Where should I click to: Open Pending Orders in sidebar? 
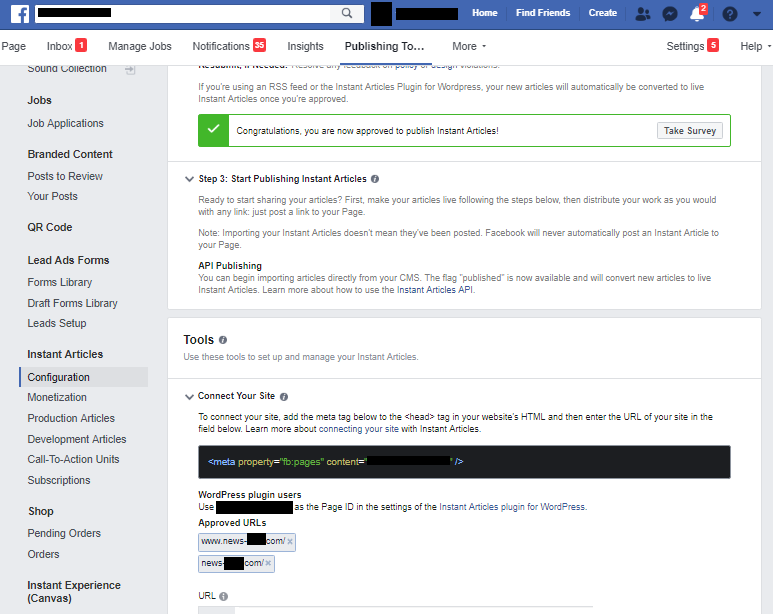click(64, 534)
